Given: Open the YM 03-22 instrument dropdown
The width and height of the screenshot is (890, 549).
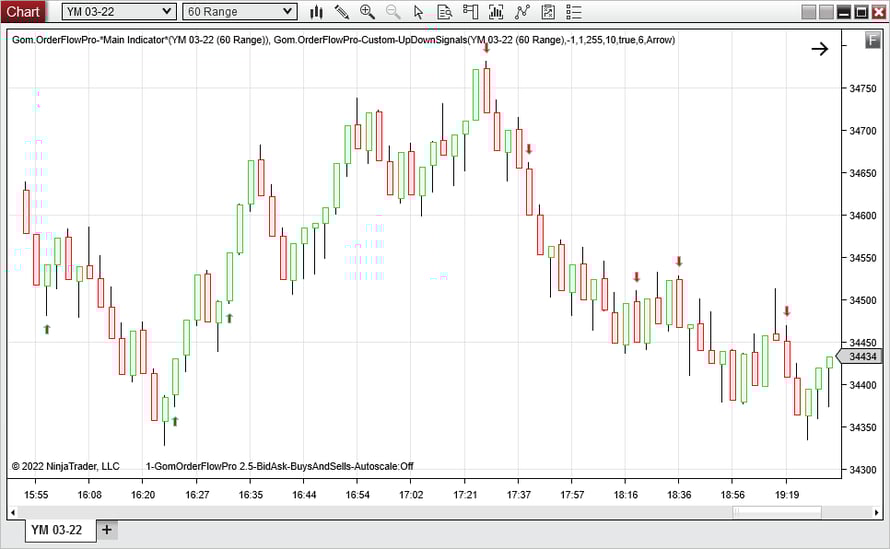Looking at the screenshot, I should (x=119, y=12).
